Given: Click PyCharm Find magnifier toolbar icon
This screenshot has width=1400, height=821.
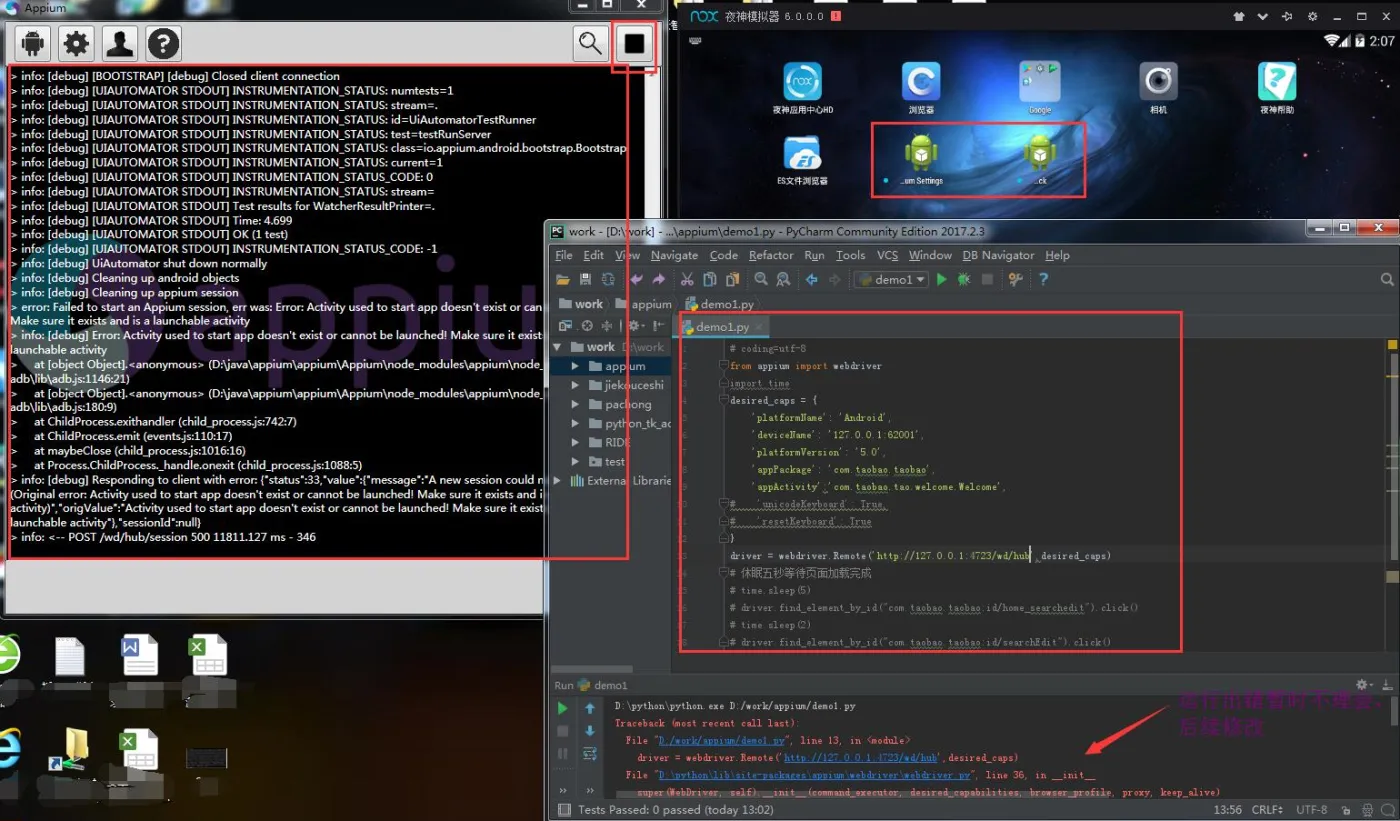Looking at the screenshot, I should click(x=761, y=280).
